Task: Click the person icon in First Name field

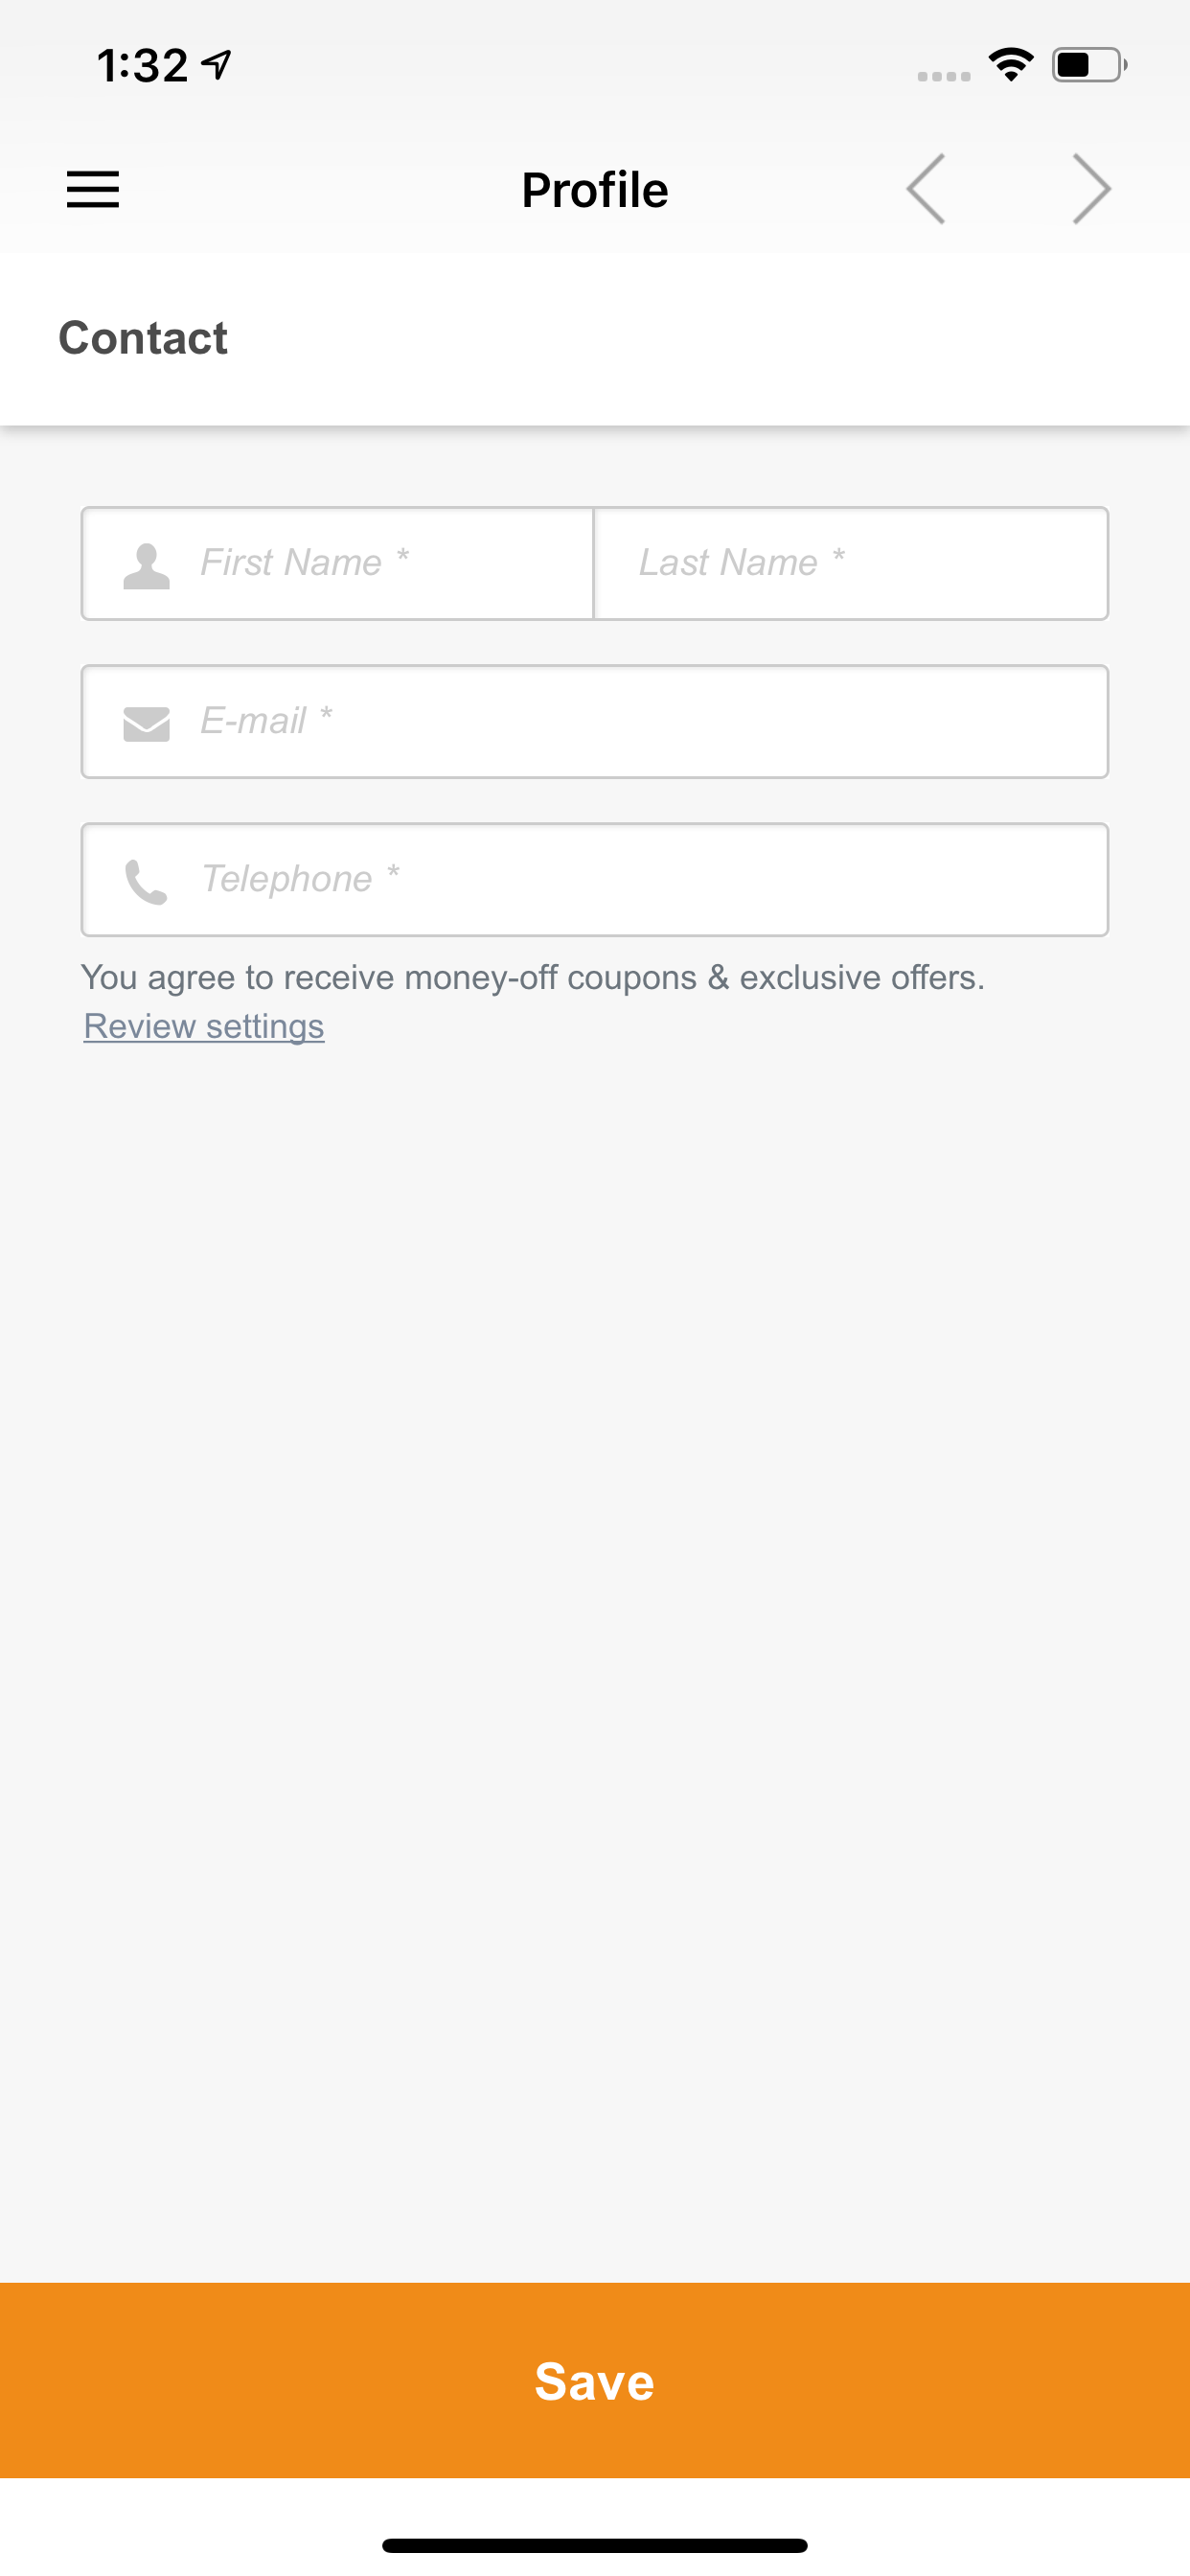Action: 146,566
